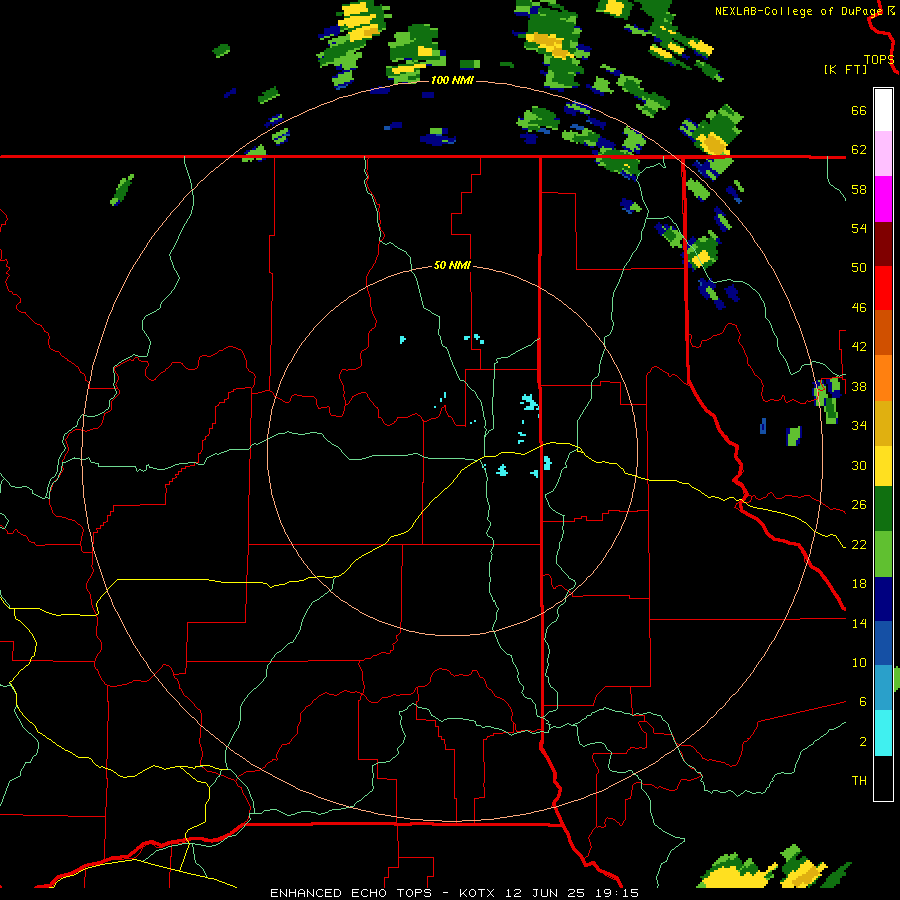This screenshot has width=900, height=900.
Task: Click the 42 scale value
Action: click(x=859, y=347)
